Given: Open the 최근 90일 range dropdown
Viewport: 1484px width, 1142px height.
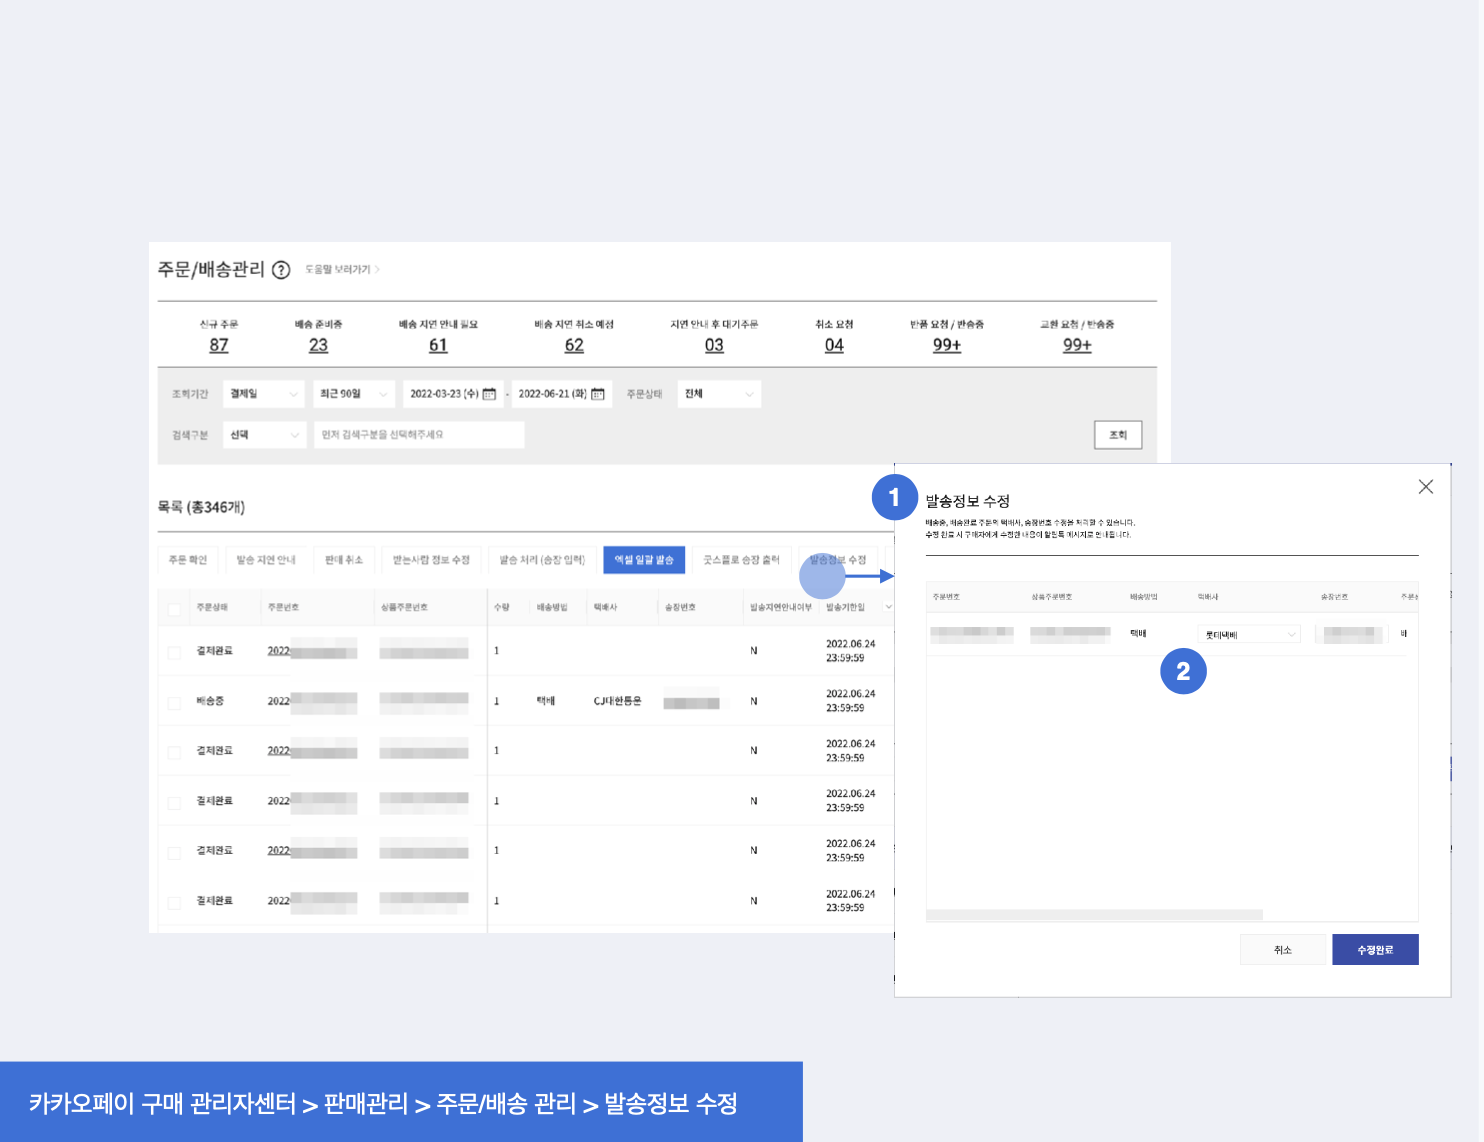Looking at the screenshot, I should pos(353,394).
